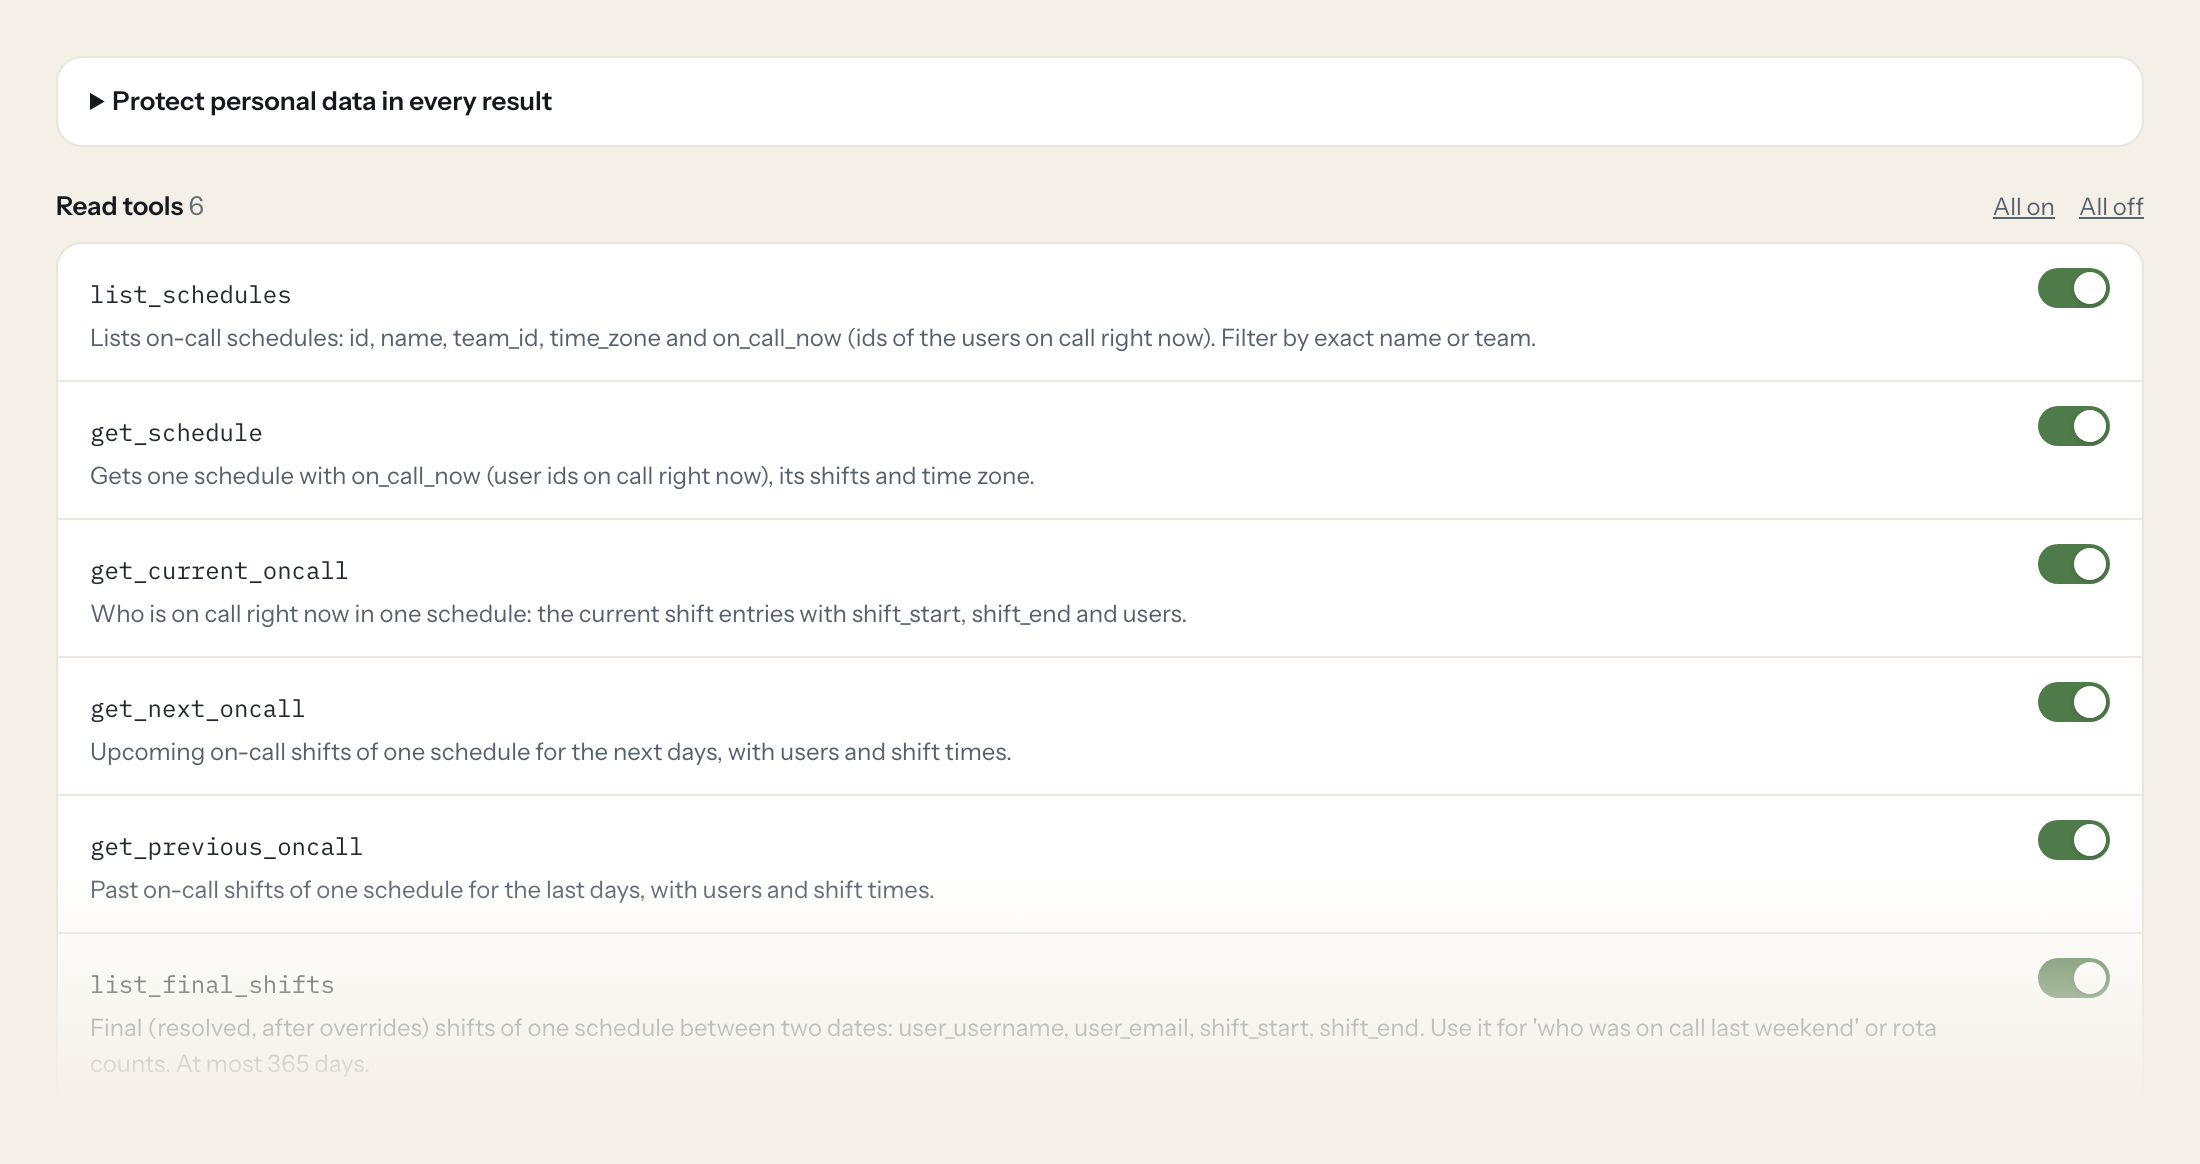Click the get_next_oncall description text

pos(551,752)
